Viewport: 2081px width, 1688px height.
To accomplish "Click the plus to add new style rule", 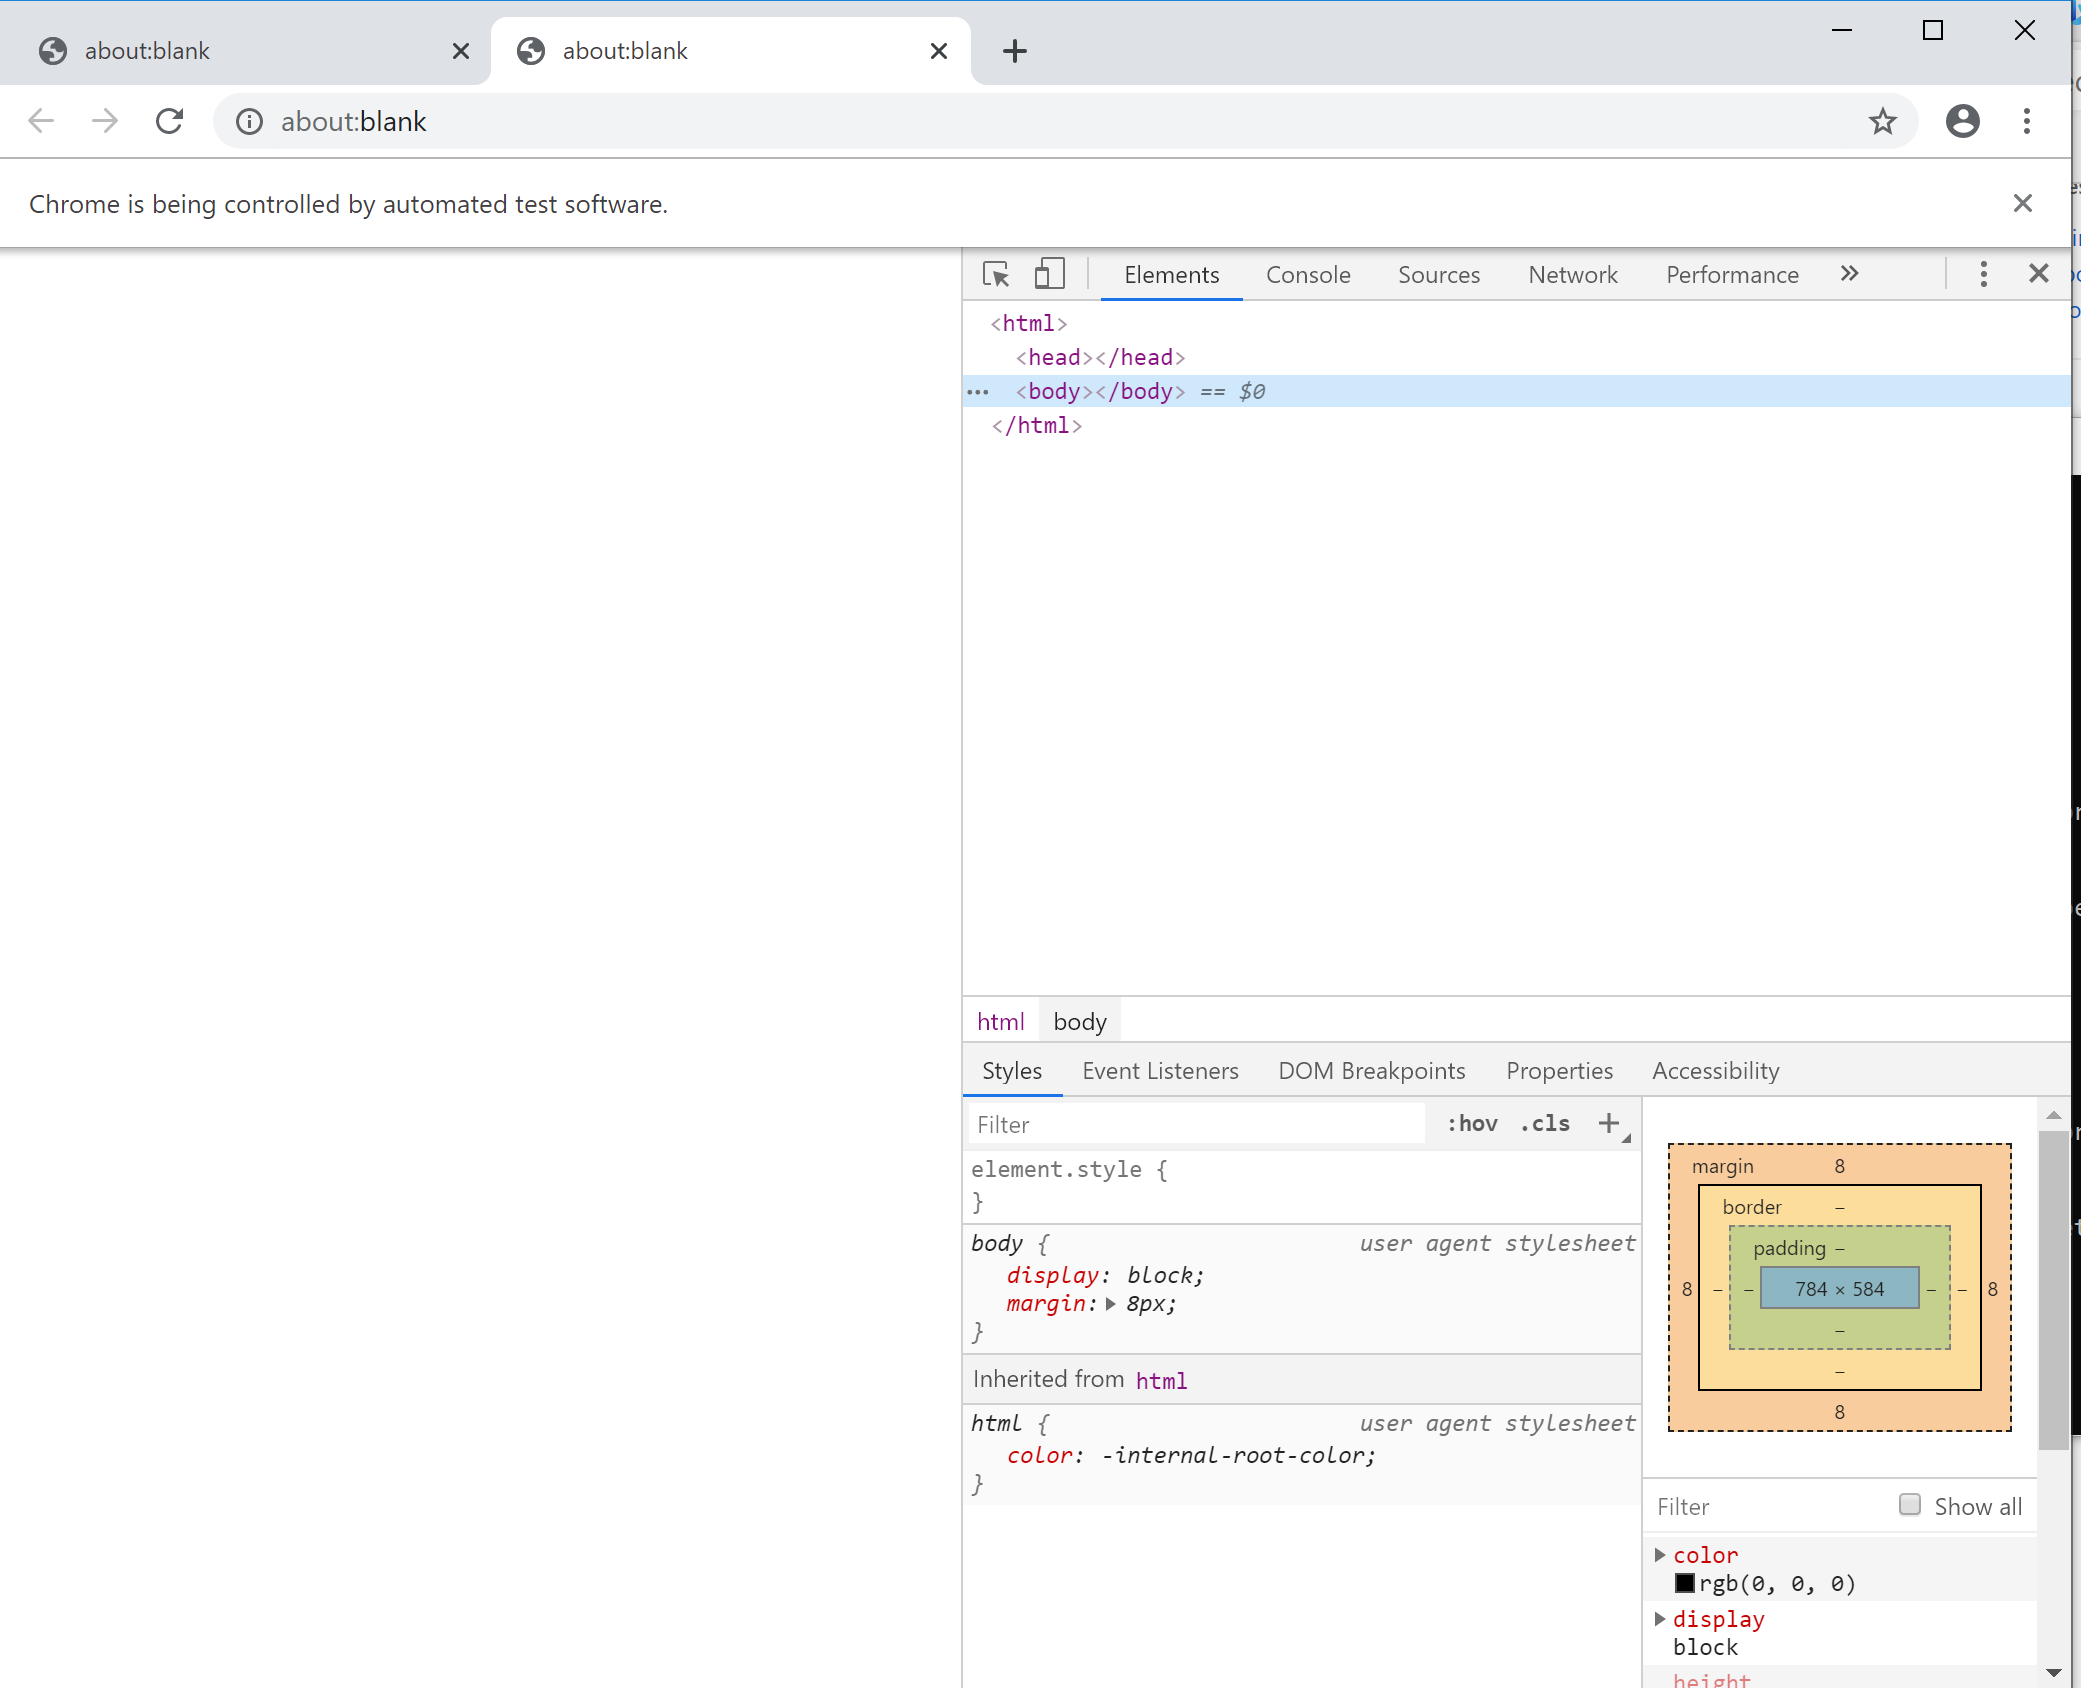I will [x=1608, y=1123].
